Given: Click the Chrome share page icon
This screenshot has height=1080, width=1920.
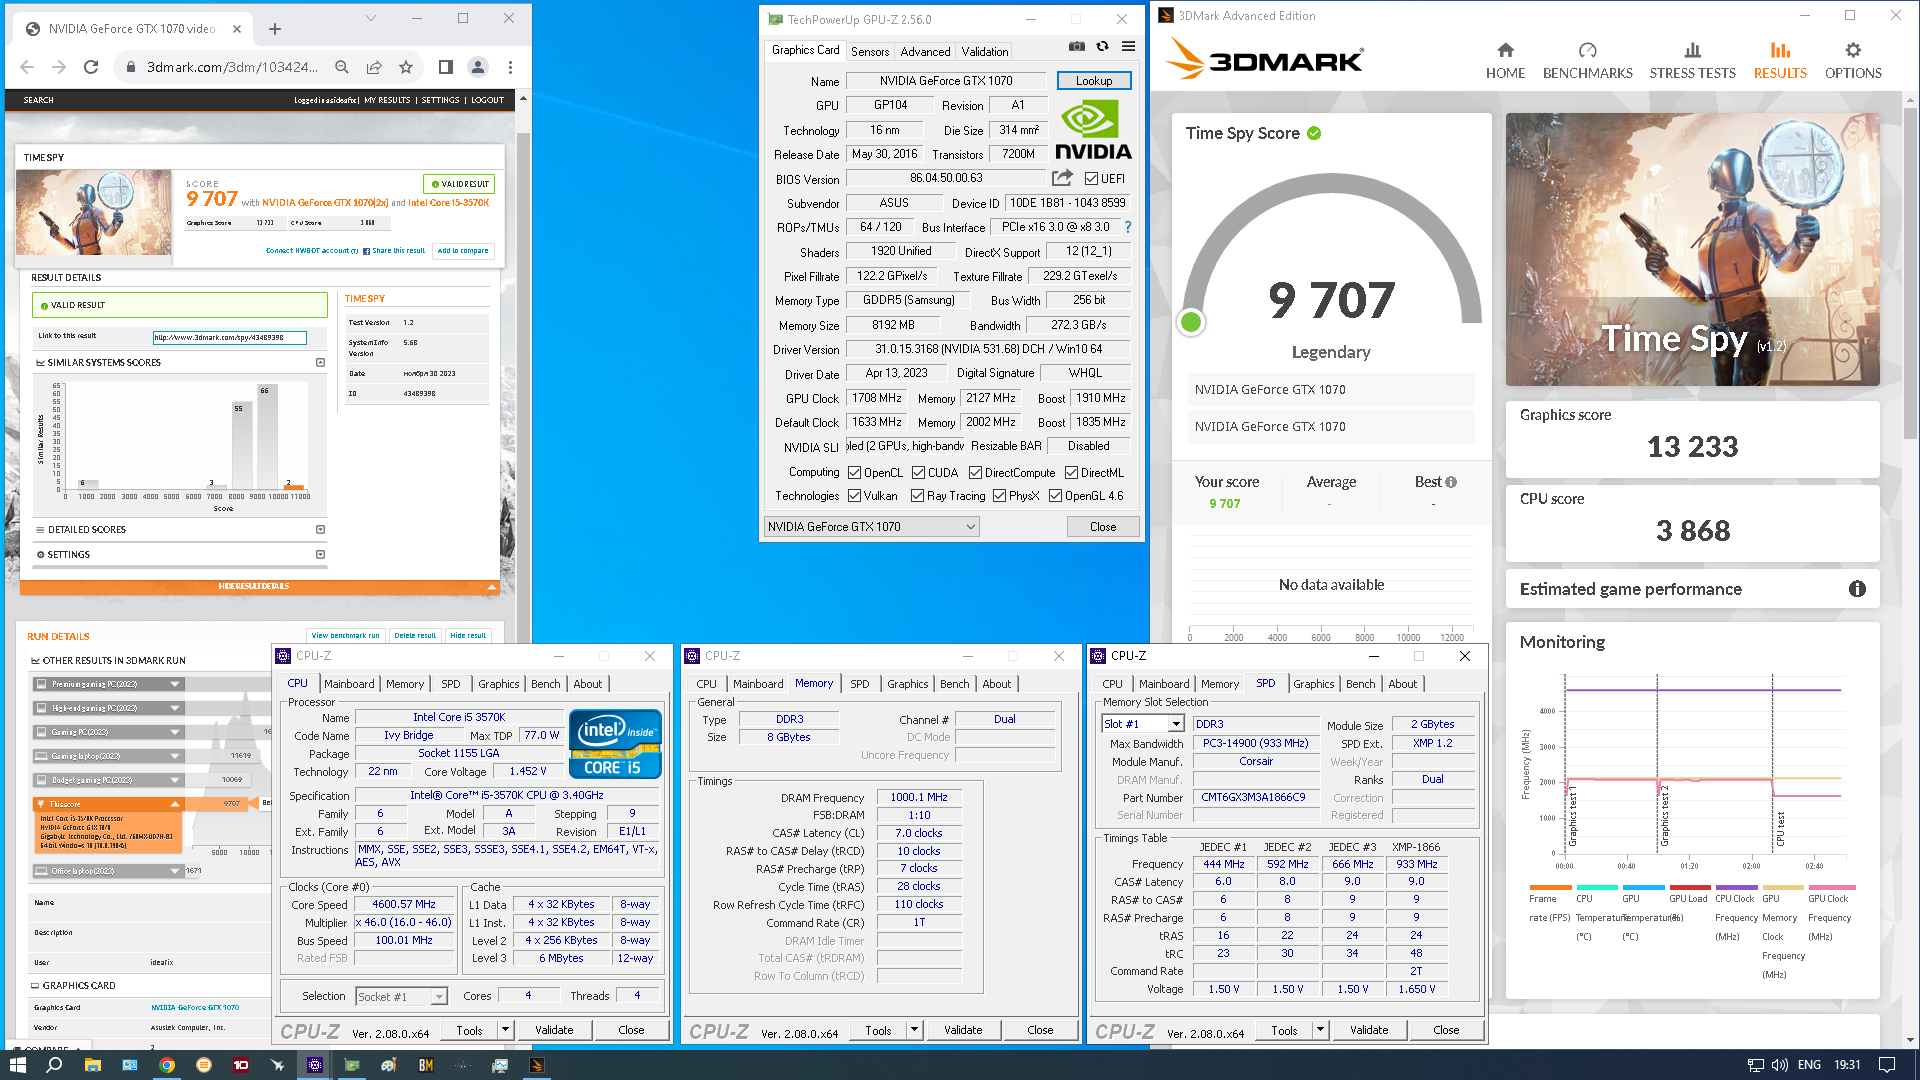Looking at the screenshot, I should (x=374, y=67).
